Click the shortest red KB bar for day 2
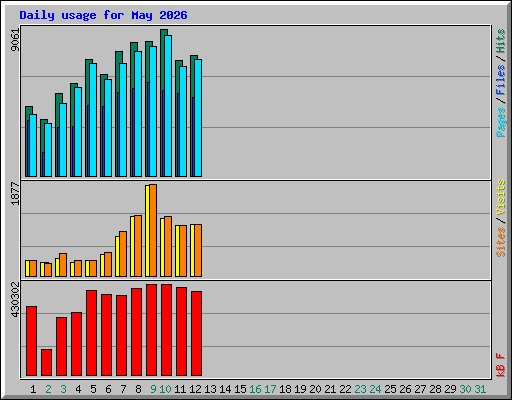This screenshot has height=400, width=512. tap(47, 362)
